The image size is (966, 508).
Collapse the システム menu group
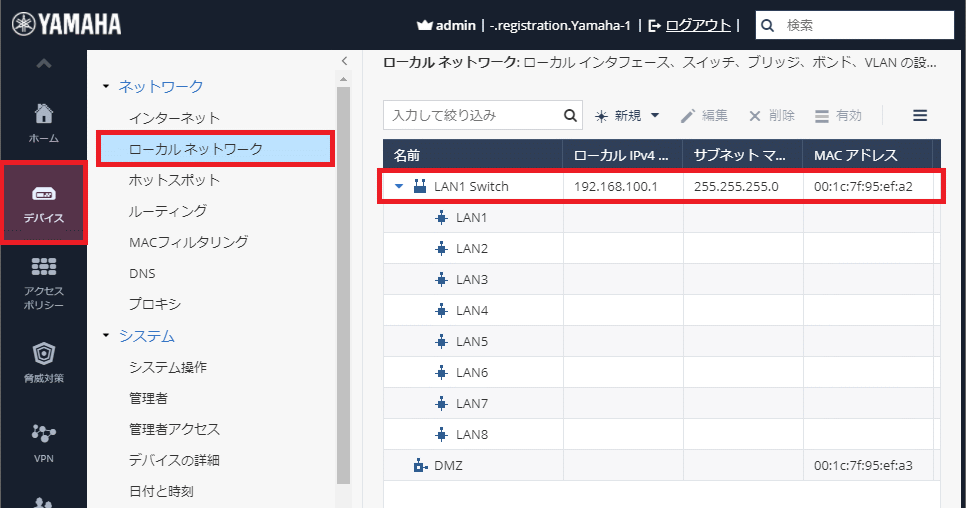[107, 336]
